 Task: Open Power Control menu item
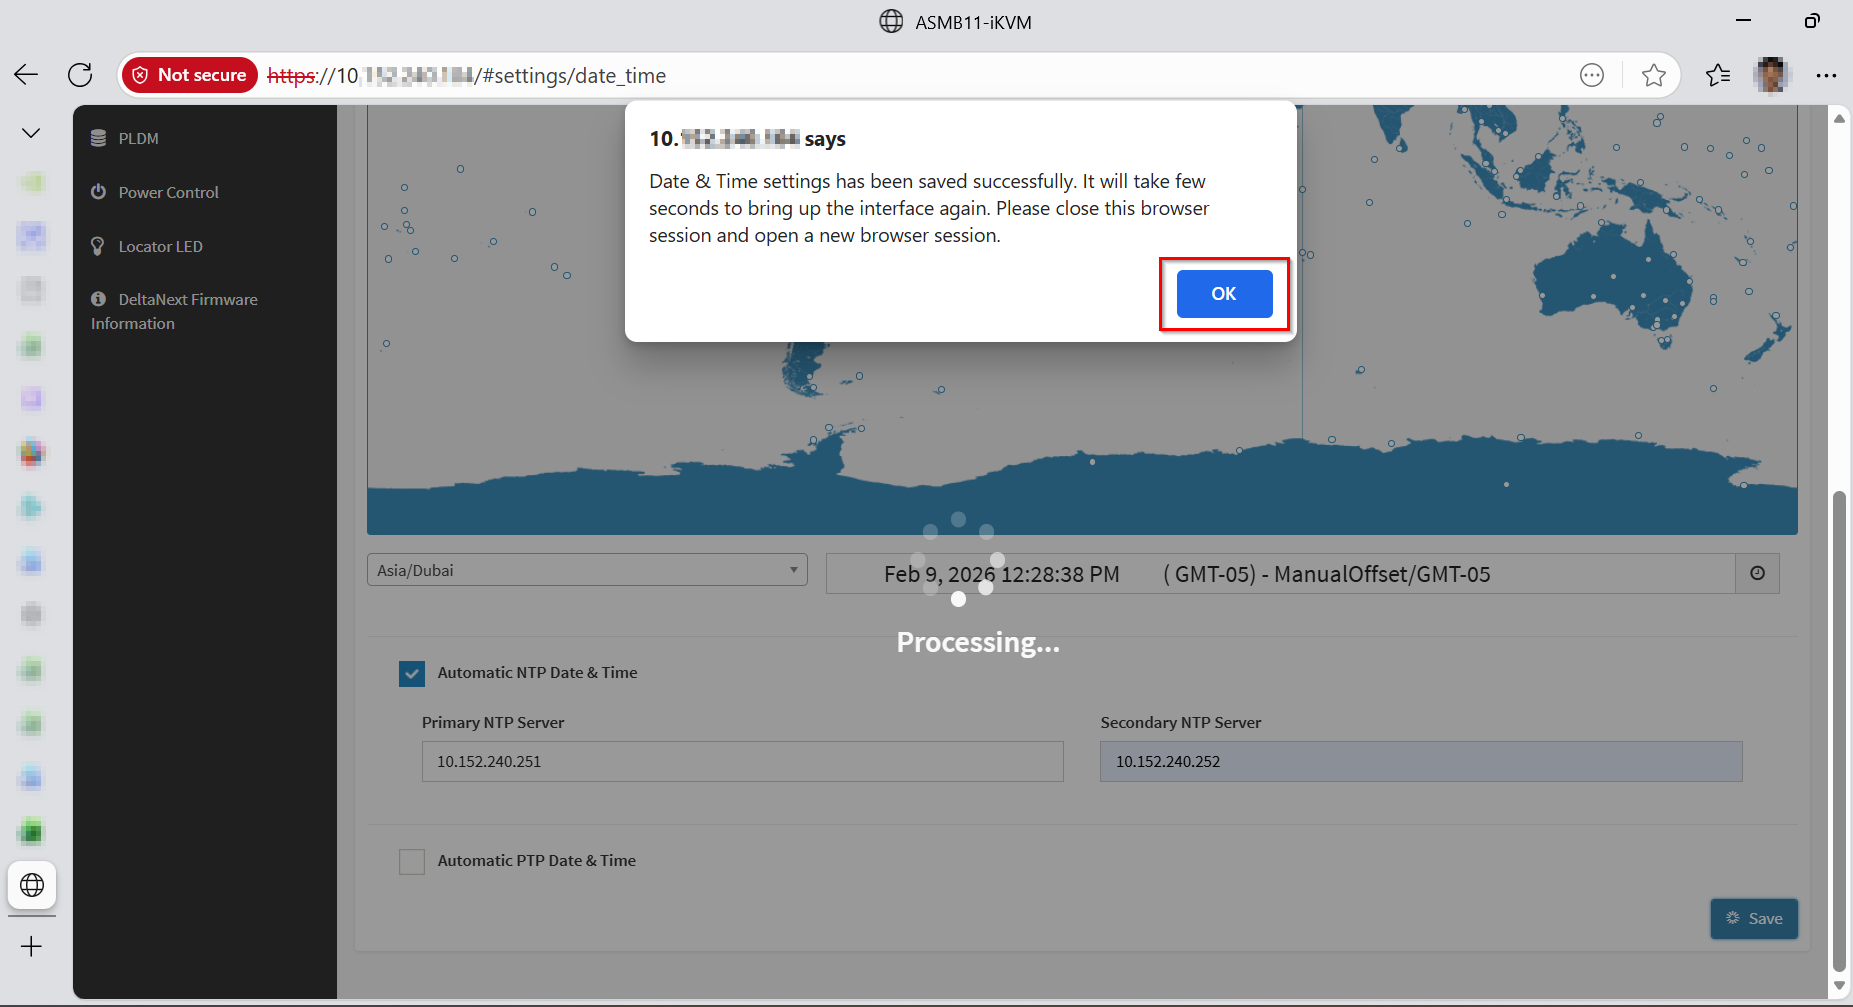tap(168, 192)
